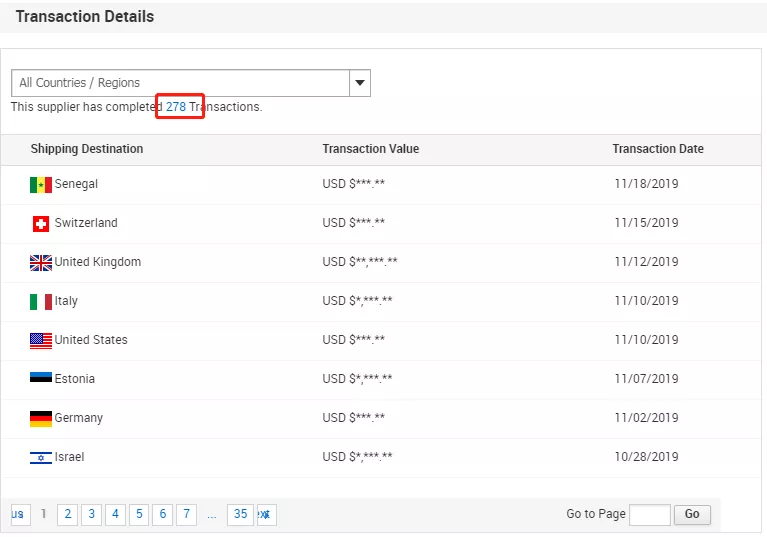Click the Israel flag icon
Image resolution: width=767 pixels, height=537 pixels.
point(41,457)
